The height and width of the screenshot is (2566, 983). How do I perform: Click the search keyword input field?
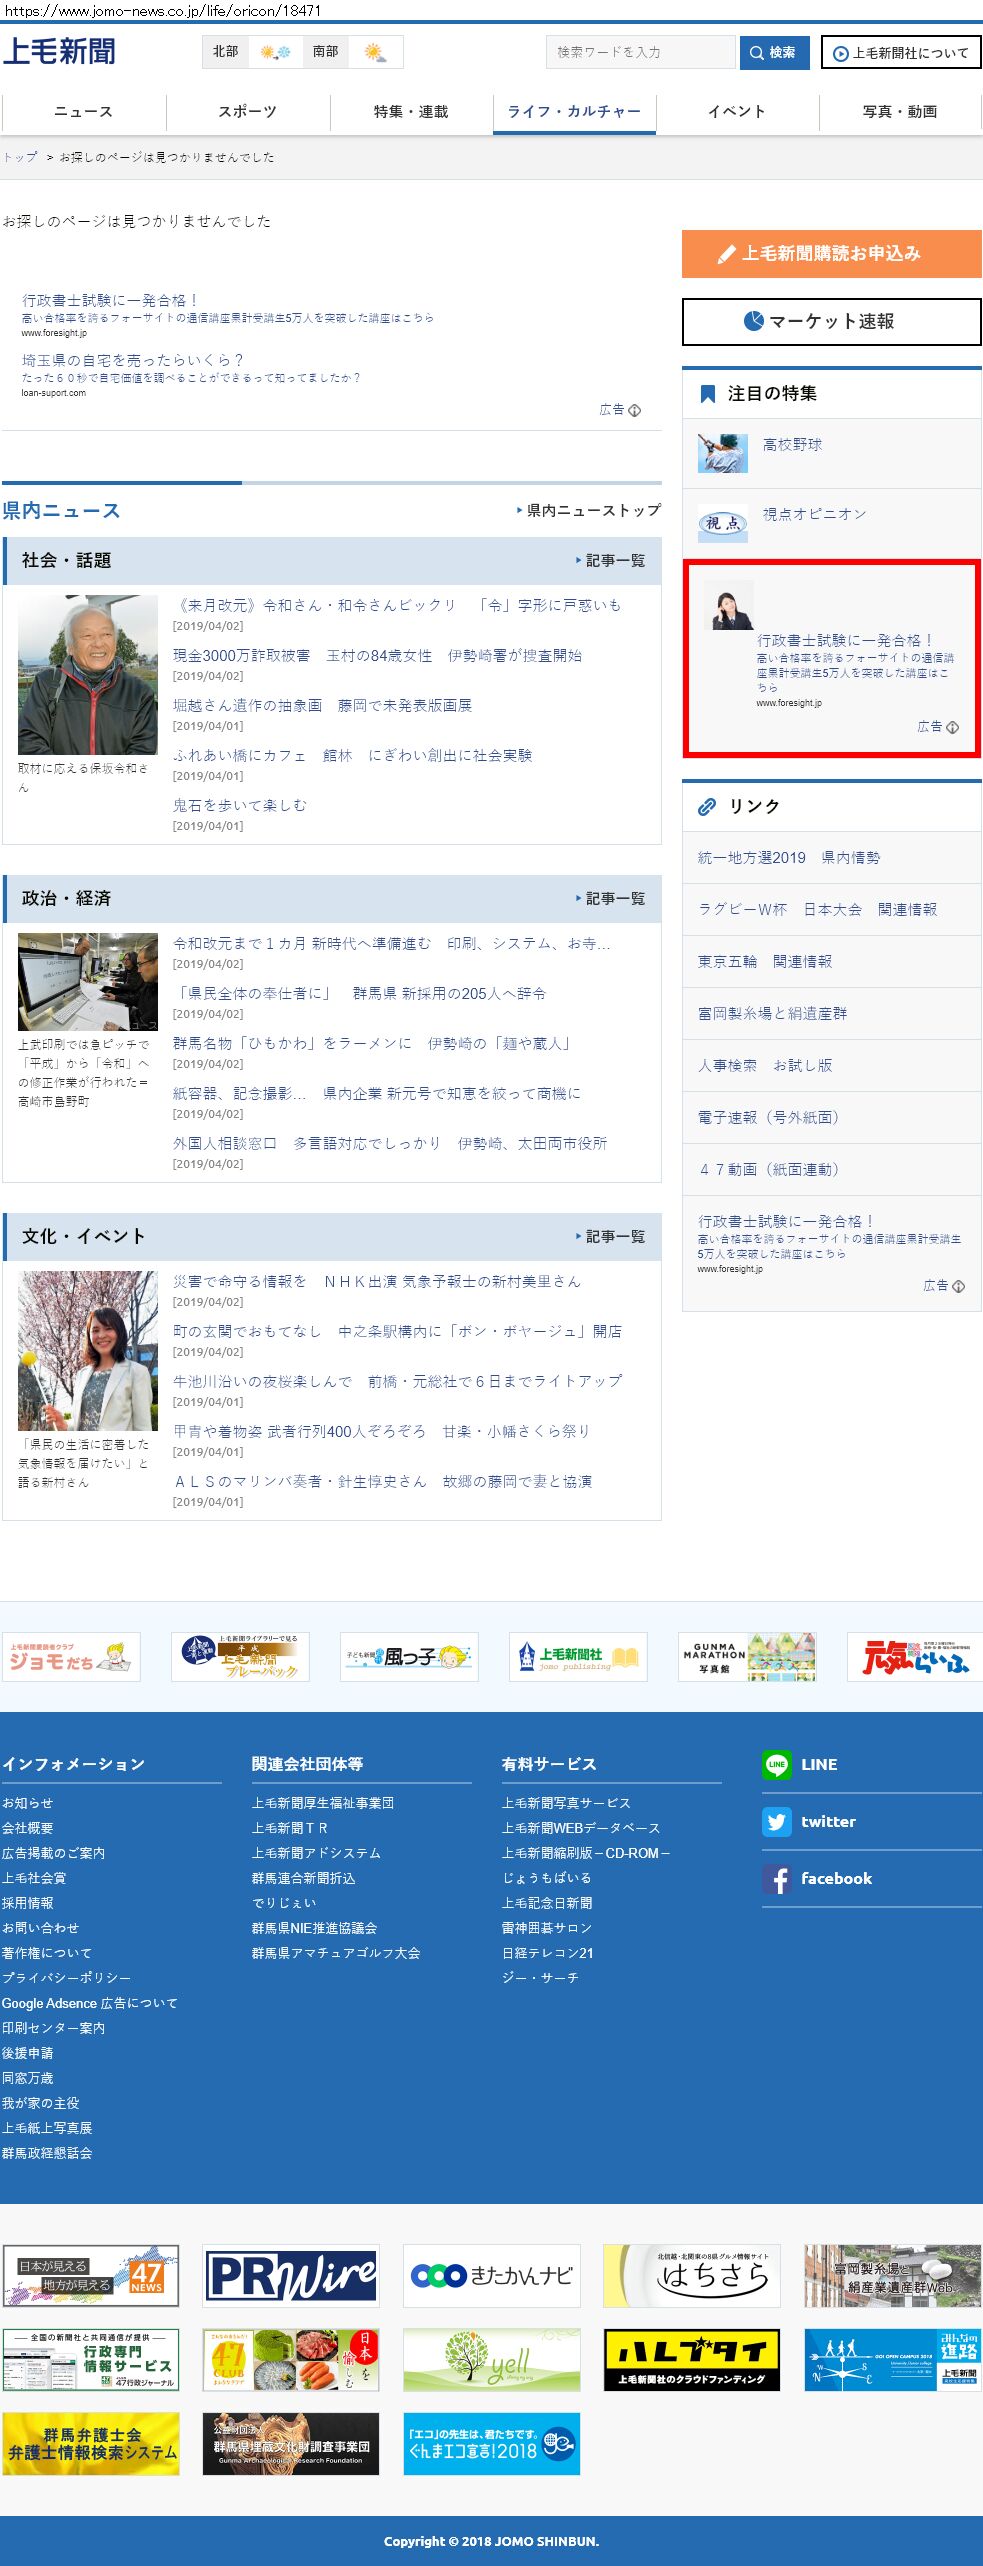640,52
